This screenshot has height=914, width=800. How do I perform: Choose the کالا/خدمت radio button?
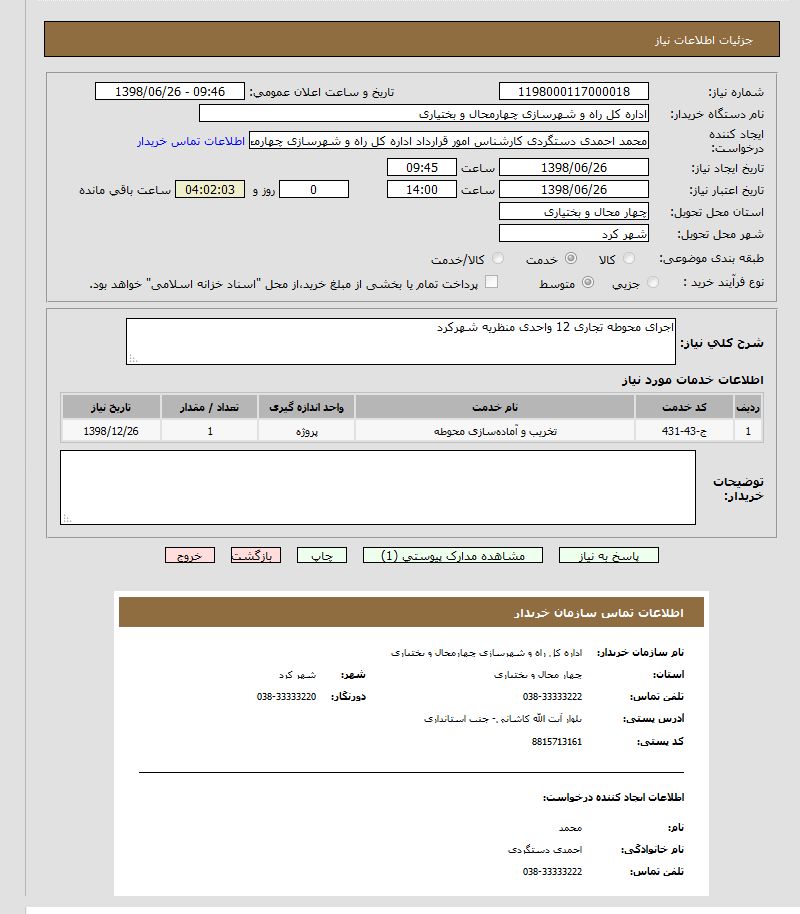point(499,259)
